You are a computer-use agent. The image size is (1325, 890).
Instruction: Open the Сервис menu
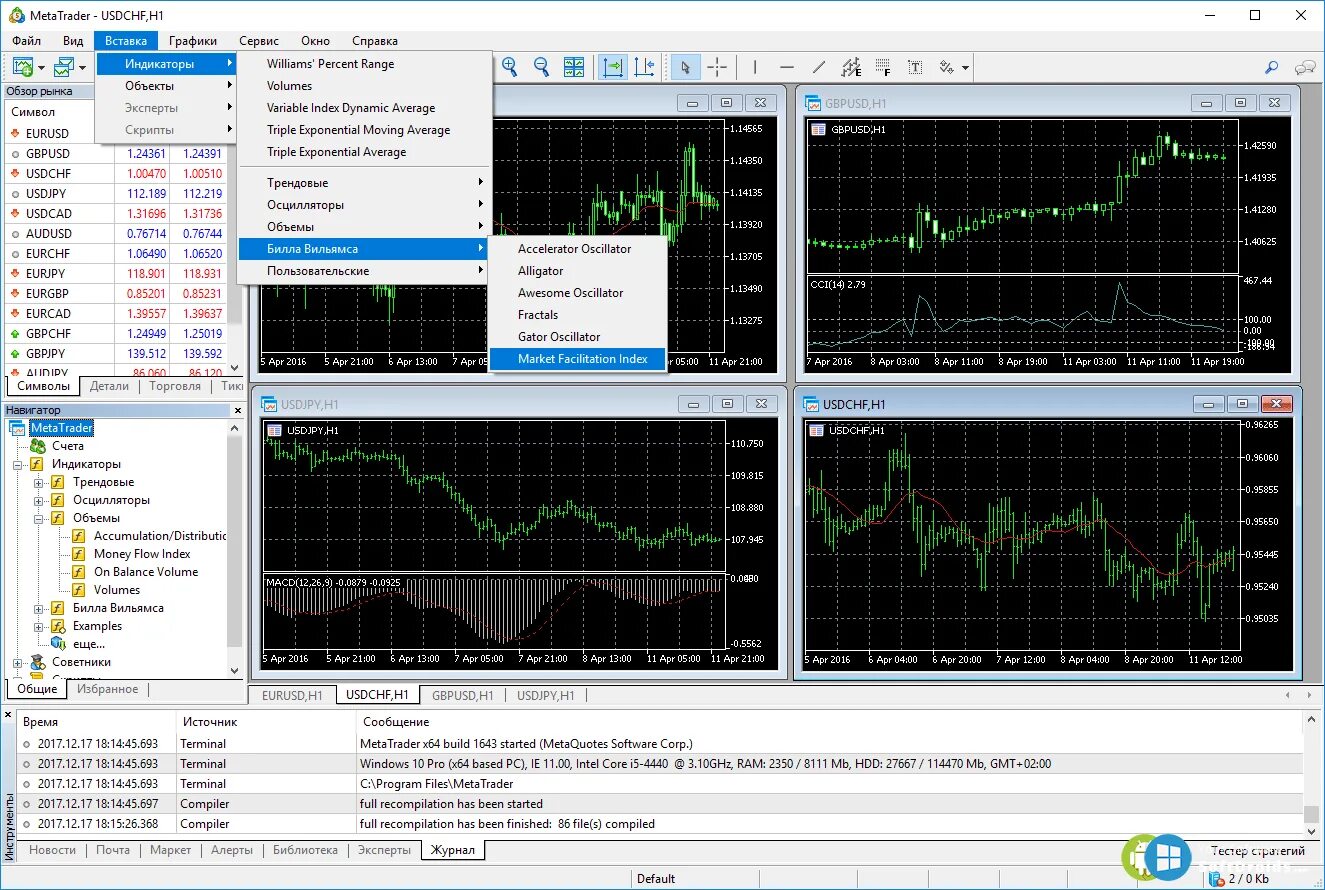(x=259, y=41)
